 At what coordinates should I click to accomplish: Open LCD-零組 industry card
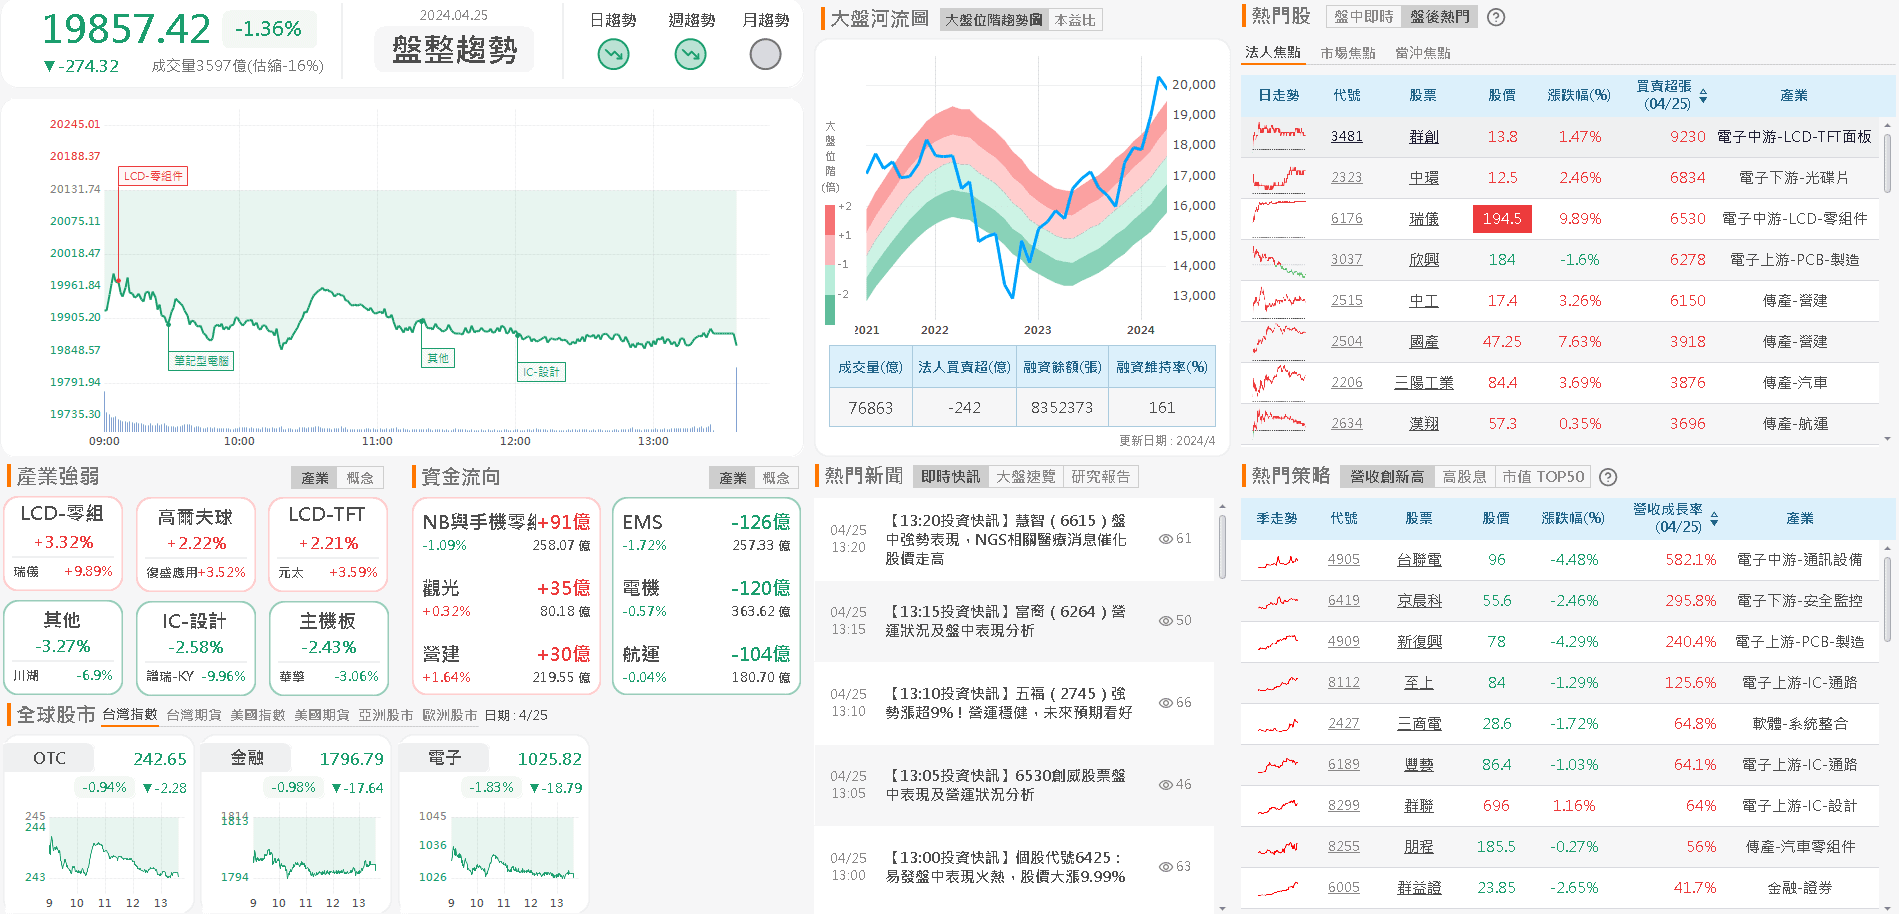(x=63, y=544)
